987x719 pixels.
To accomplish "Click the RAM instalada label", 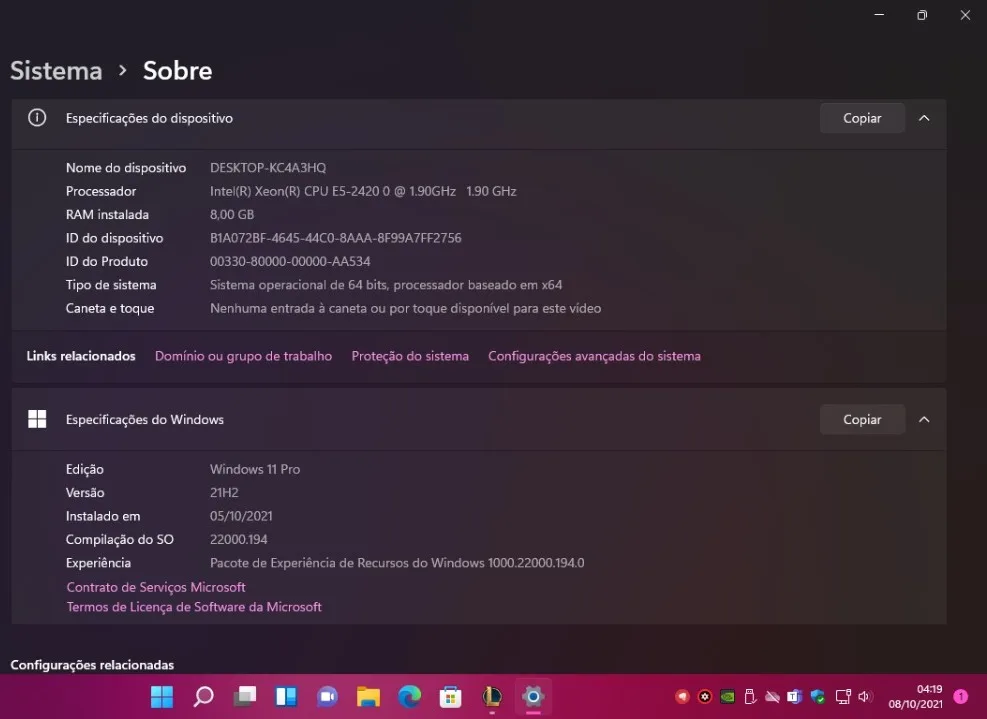I will (x=107, y=215).
